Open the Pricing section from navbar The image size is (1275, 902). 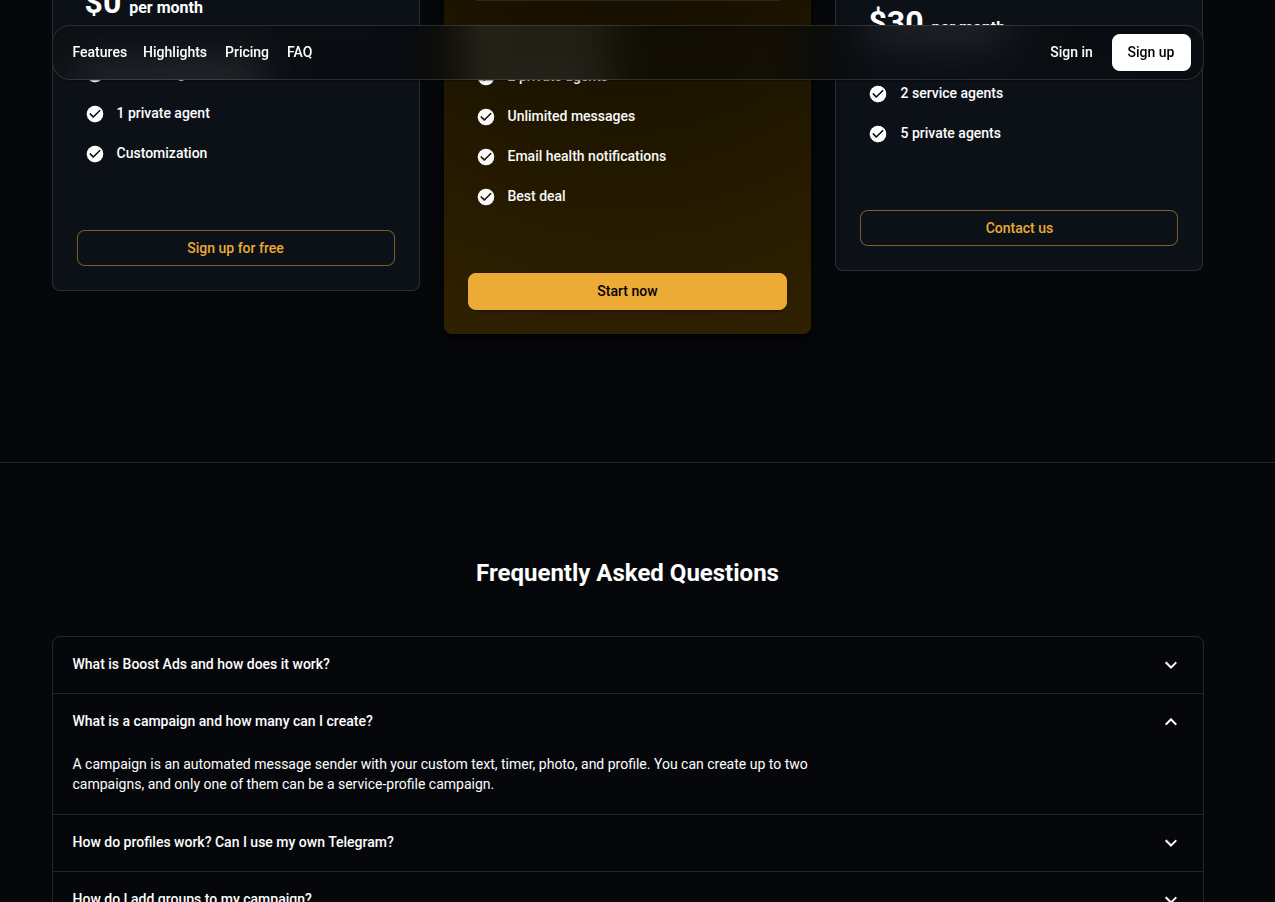point(246,52)
